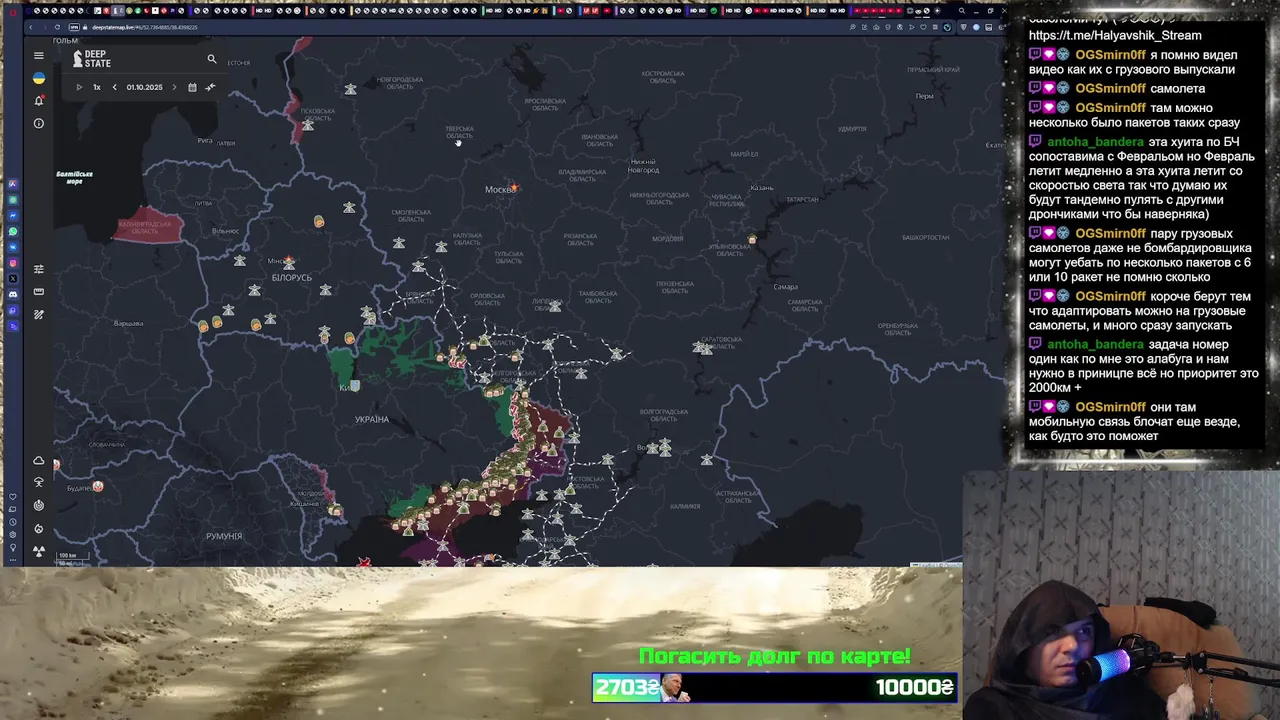Toggle the airfields layer icon
Screen dimensions: 1280x720
[x=39, y=482]
